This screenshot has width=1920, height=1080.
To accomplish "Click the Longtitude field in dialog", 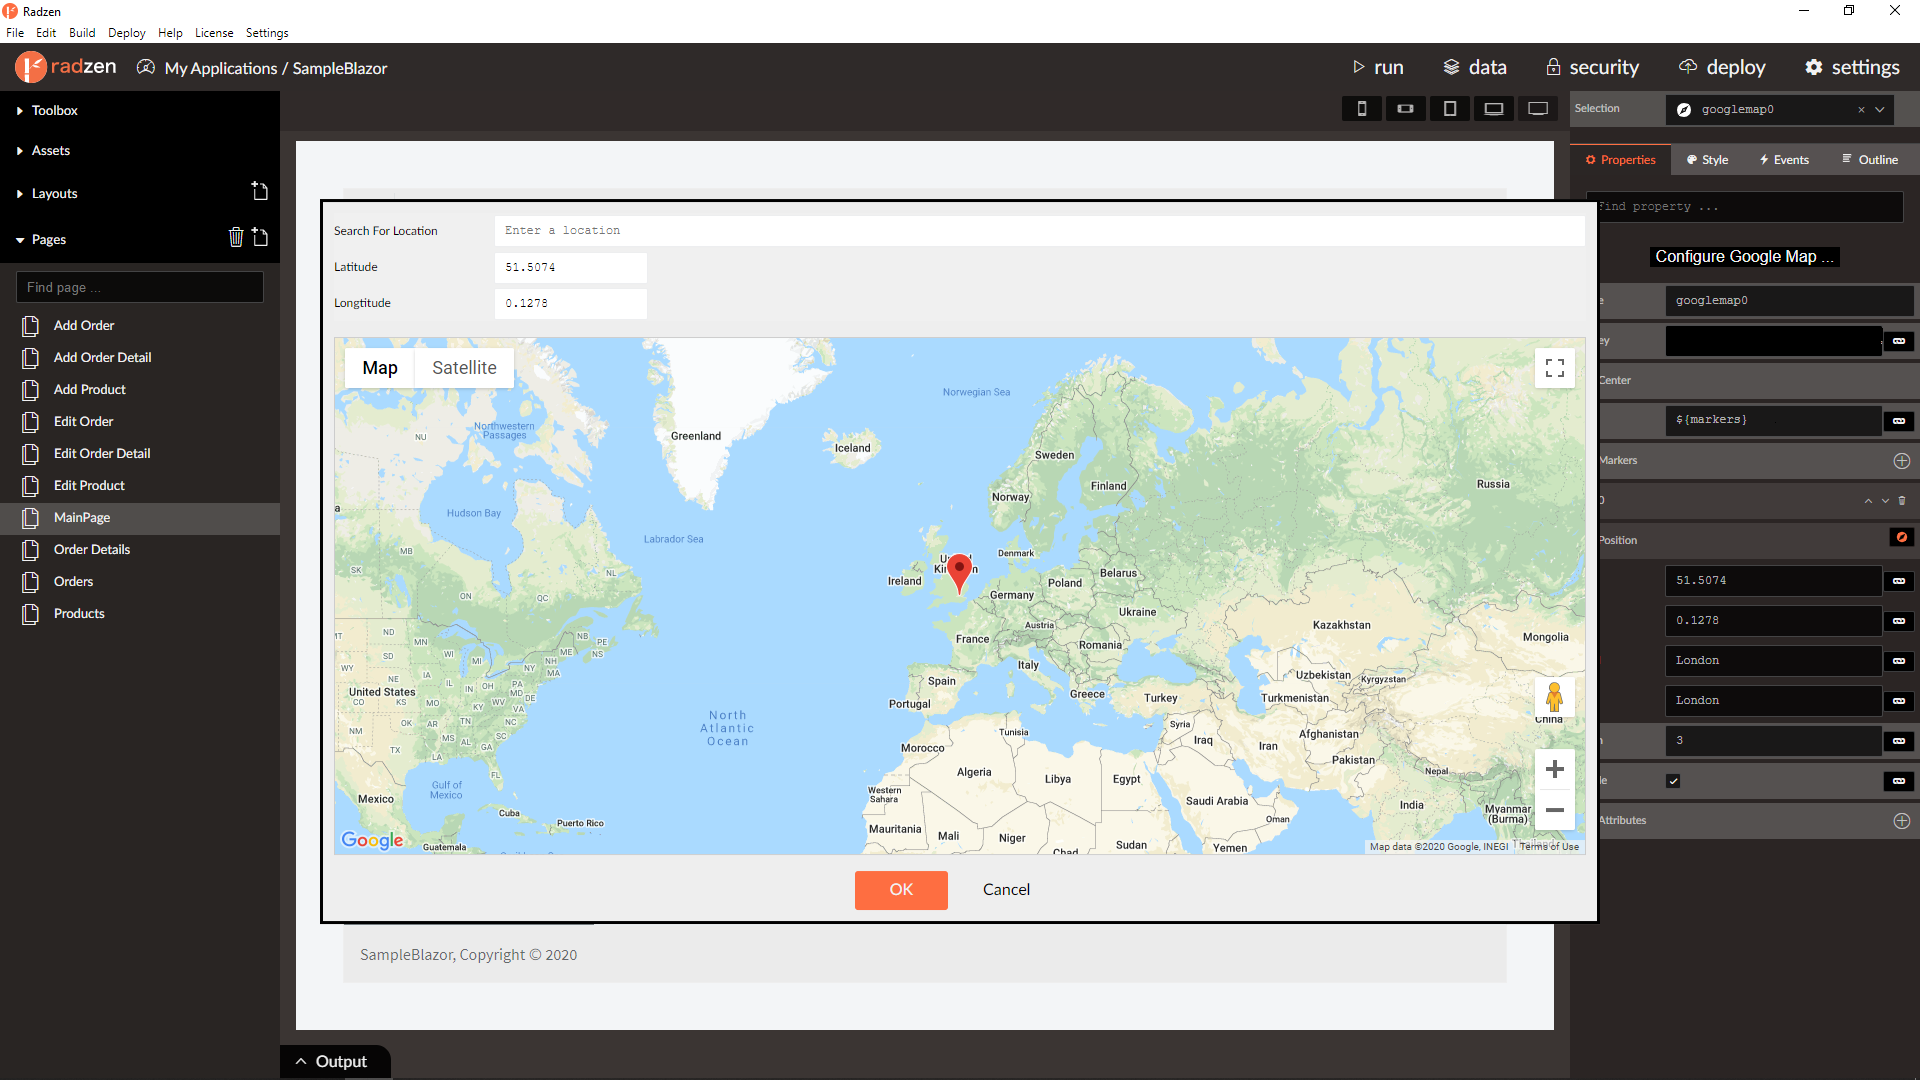I will tap(570, 303).
